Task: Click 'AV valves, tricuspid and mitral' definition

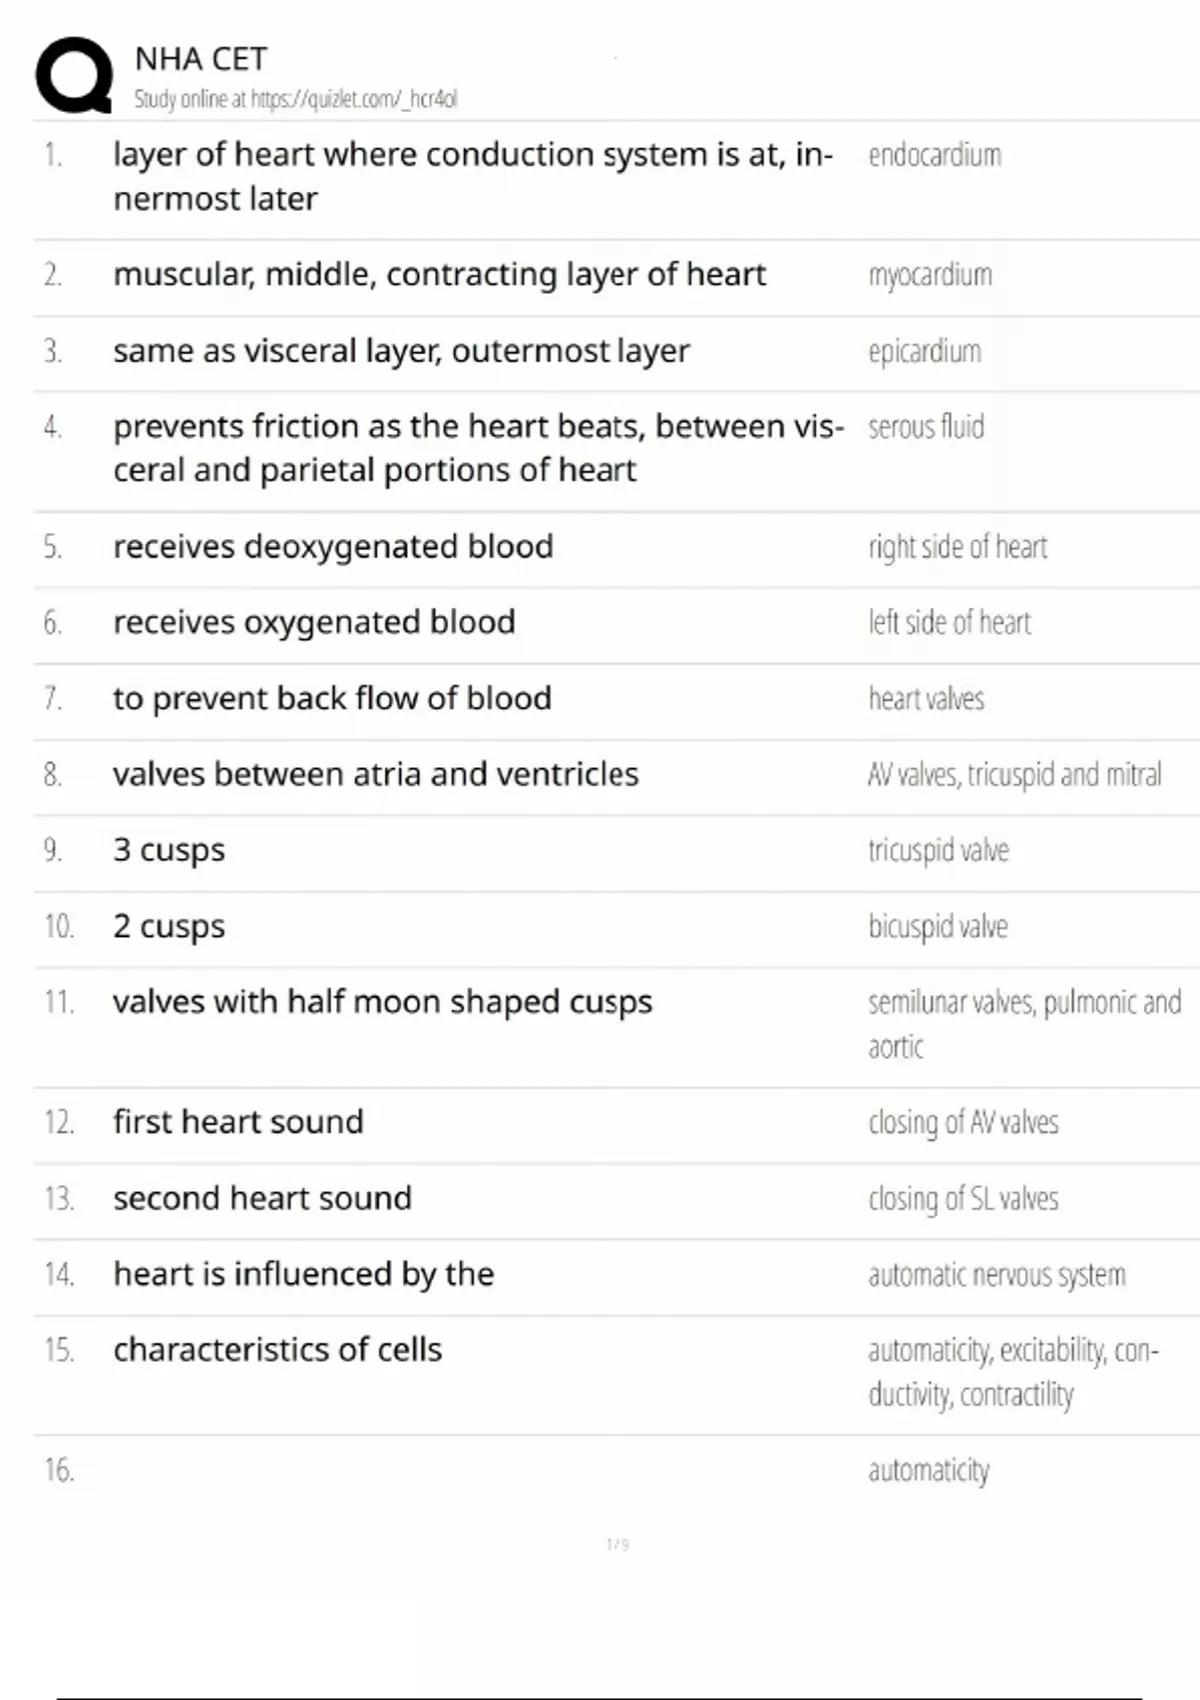Action: pyautogui.click(x=1014, y=774)
